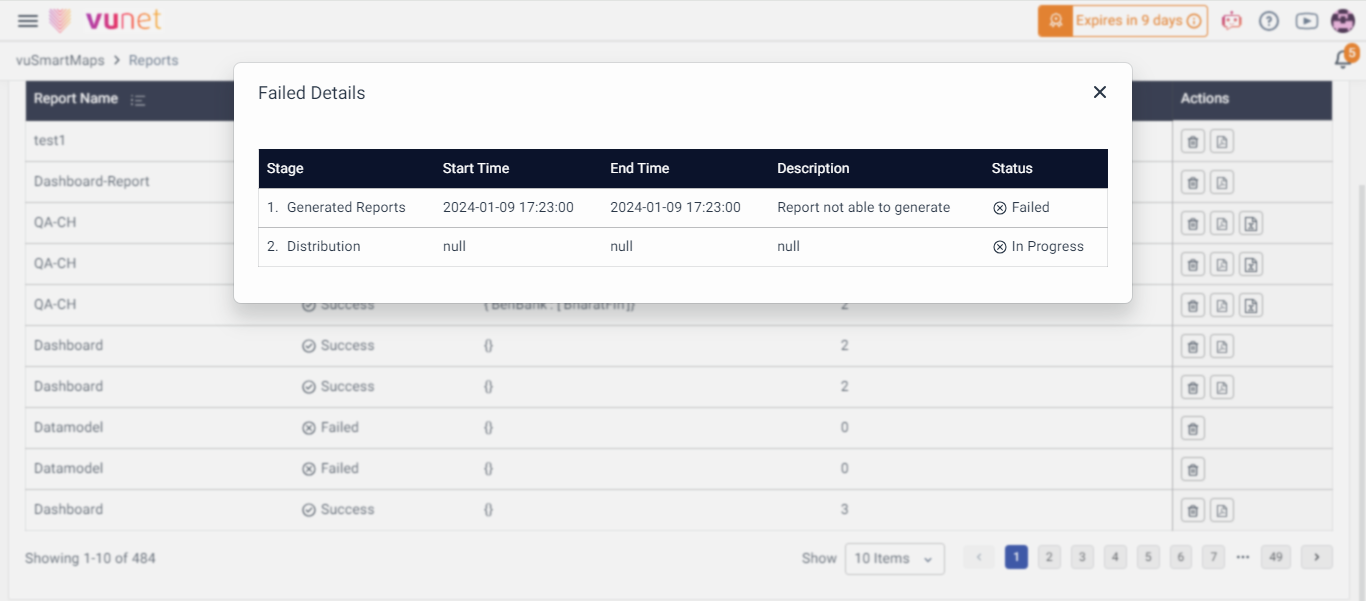The image size is (1366, 601).
Task: Open the items per page dropdown
Action: 894,558
